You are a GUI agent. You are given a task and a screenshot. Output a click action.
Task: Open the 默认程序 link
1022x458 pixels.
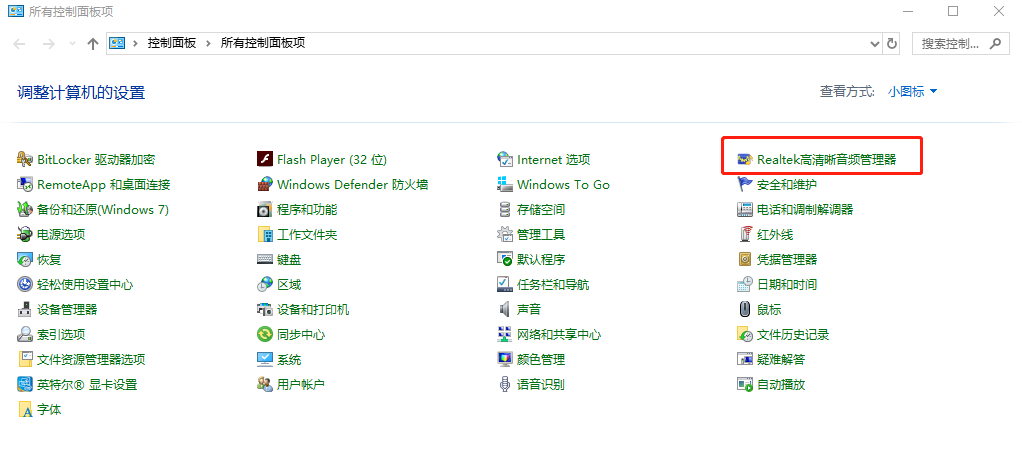pyautogui.click(x=541, y=259)
